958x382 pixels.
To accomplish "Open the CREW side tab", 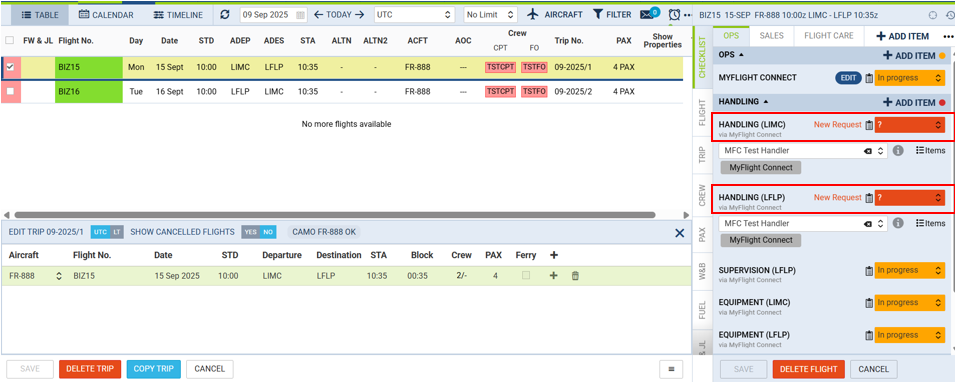I will pos(702,194).
